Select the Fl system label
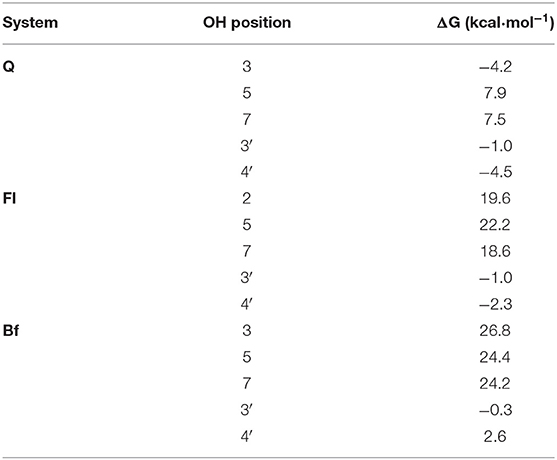 point(9,199)
